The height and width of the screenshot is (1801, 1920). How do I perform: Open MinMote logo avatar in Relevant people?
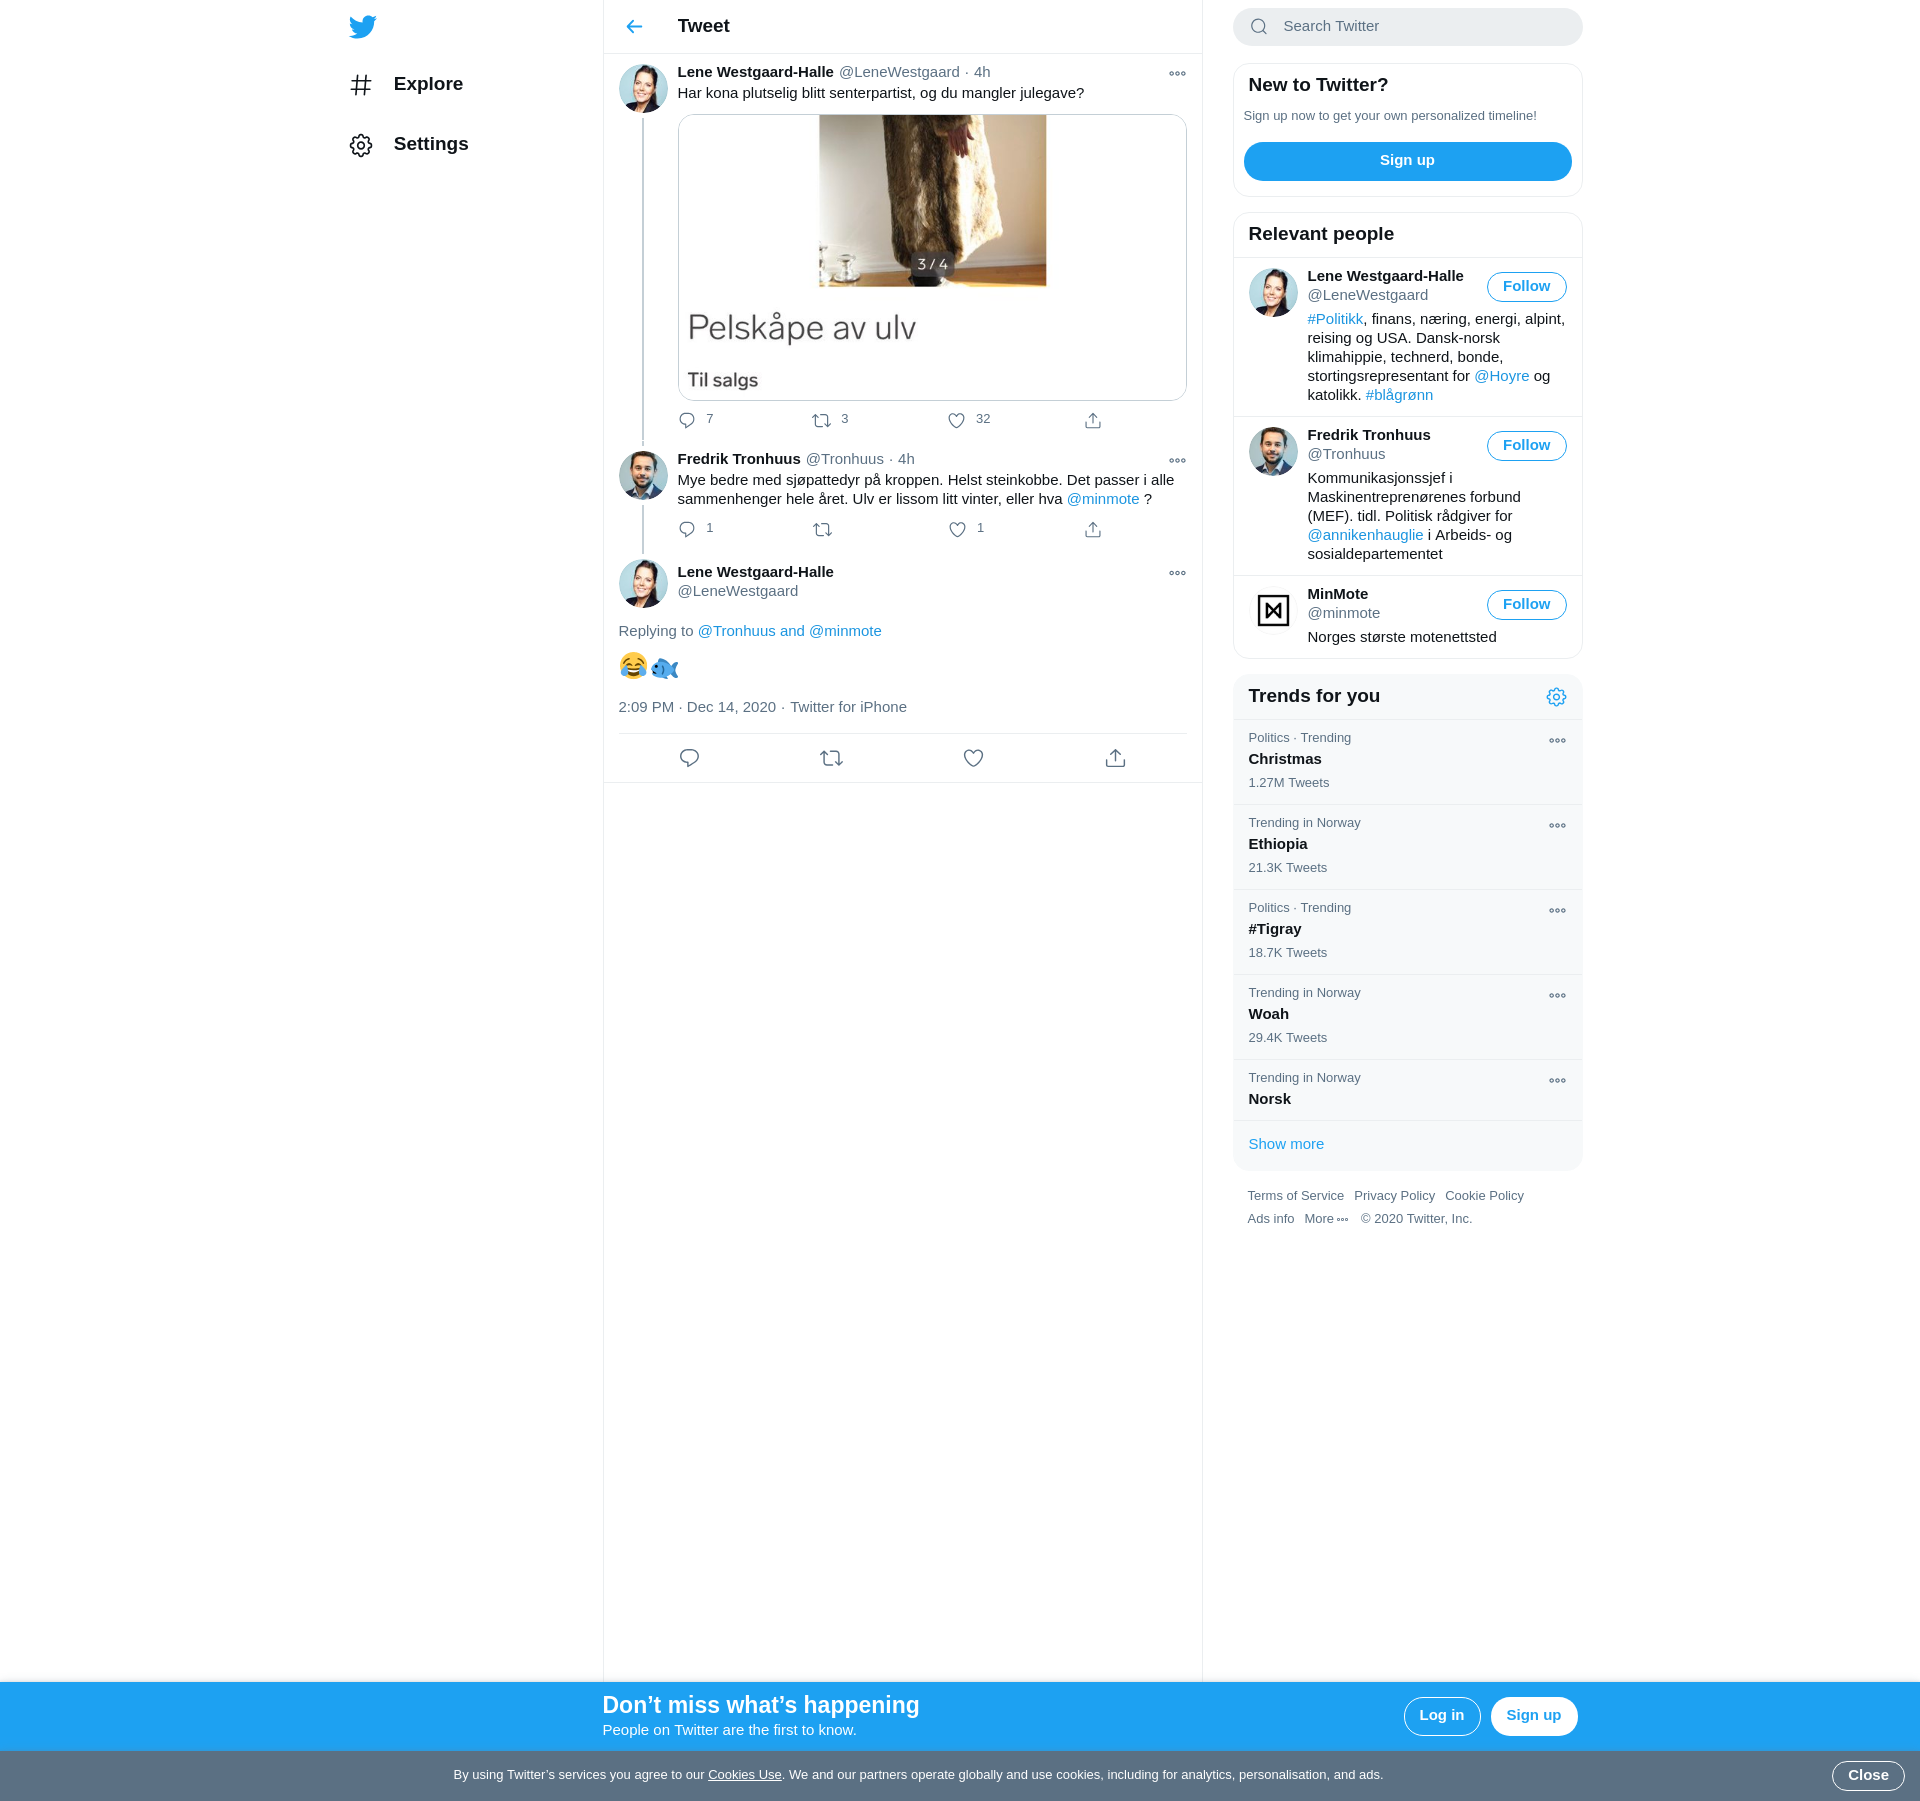1273,610
